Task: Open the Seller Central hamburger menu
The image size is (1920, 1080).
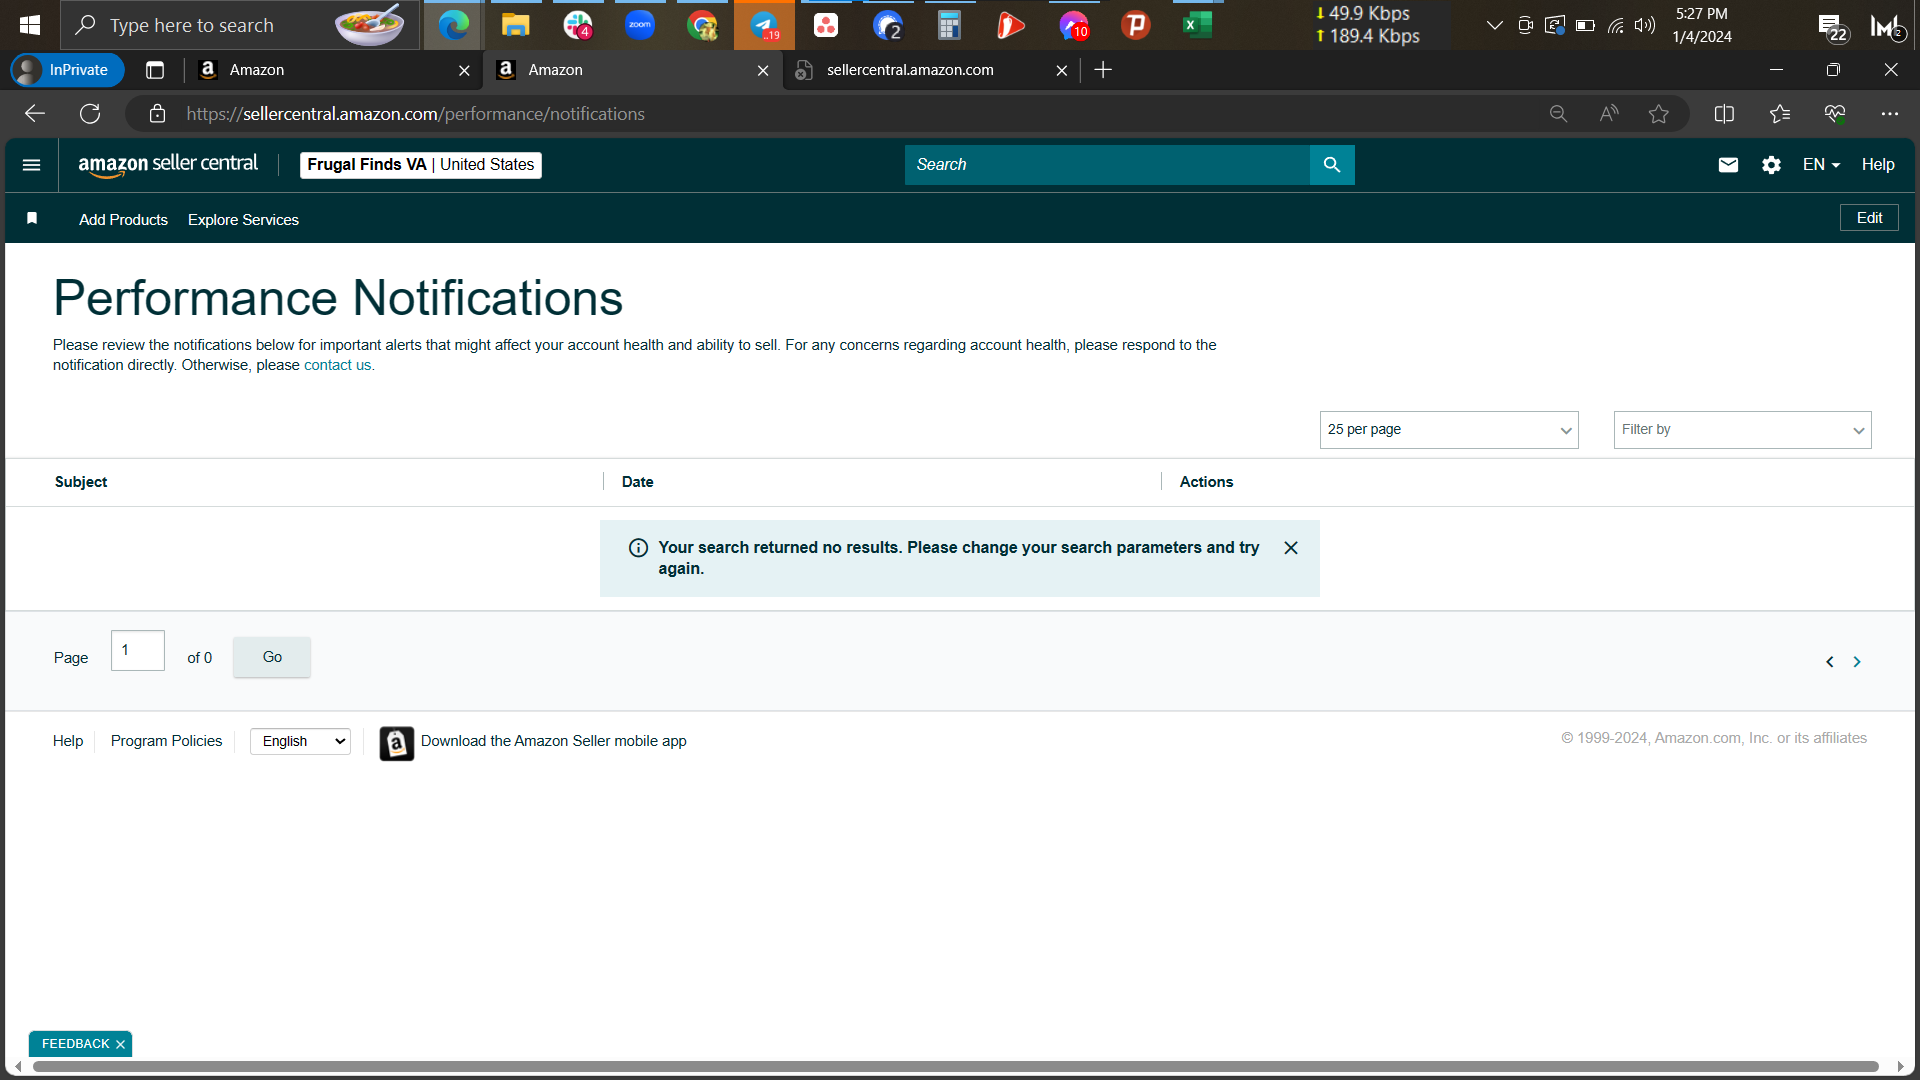Action: [x=31, y=165]
